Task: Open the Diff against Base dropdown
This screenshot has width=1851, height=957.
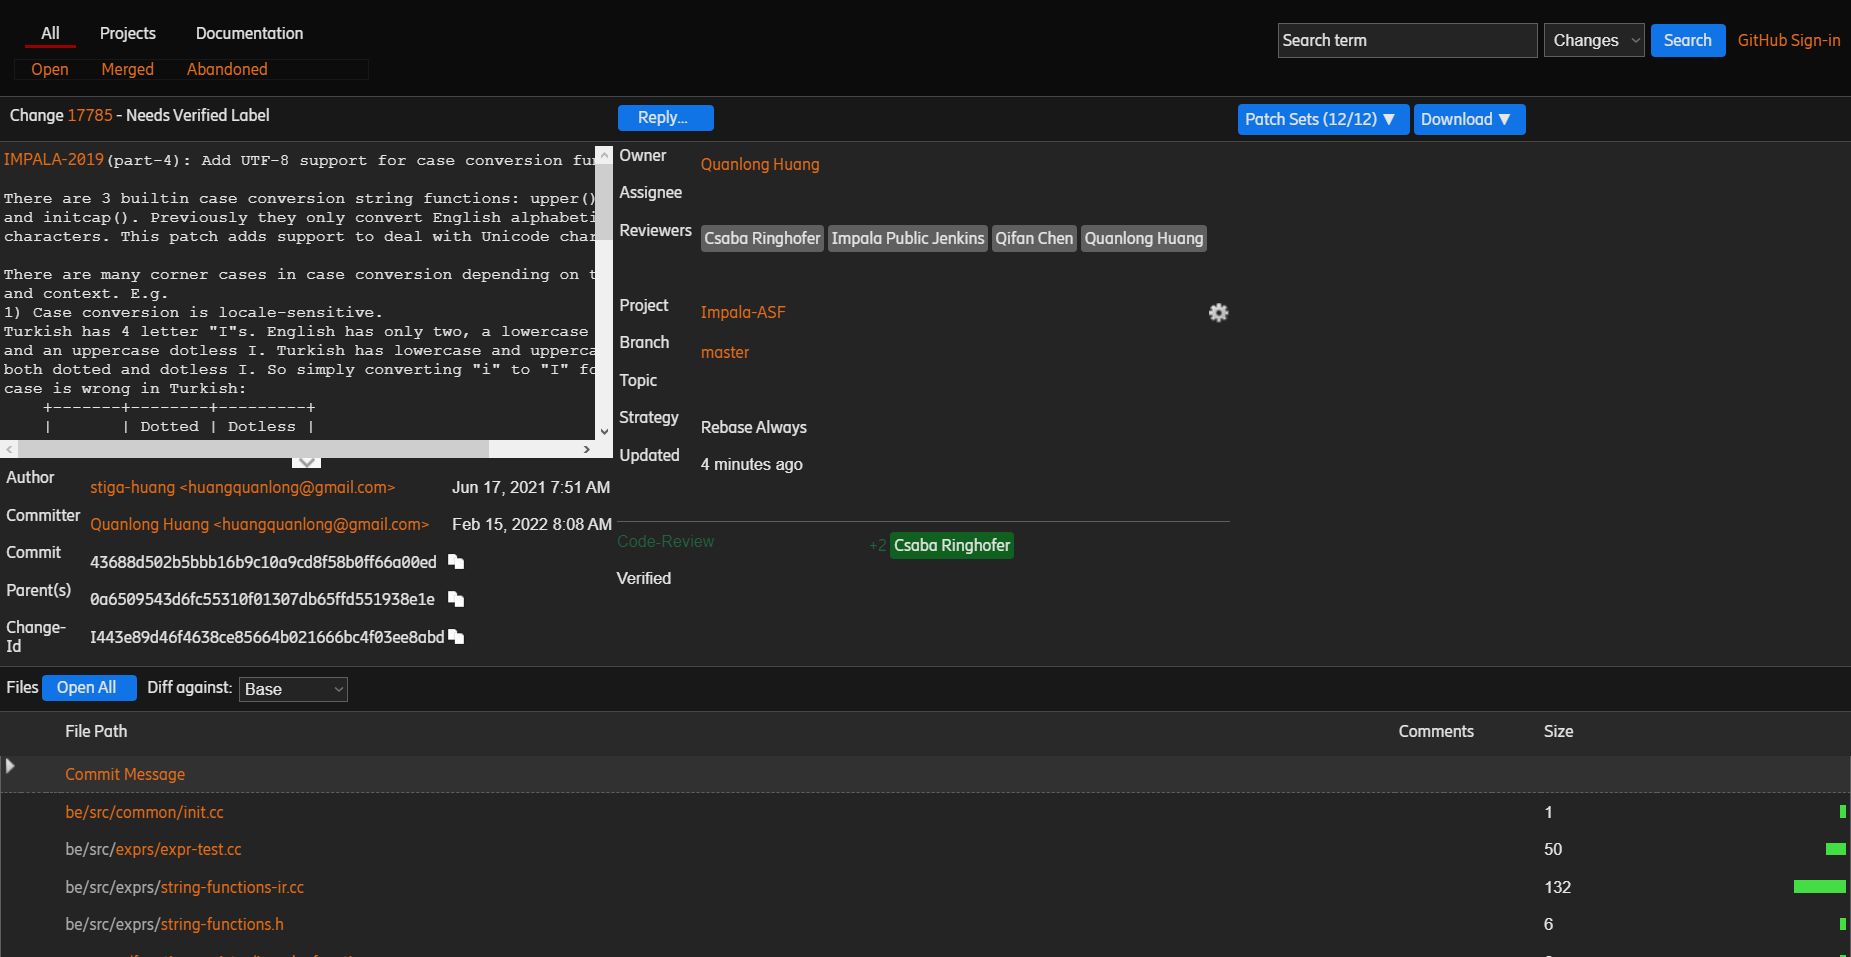Action: (x=293, y=689)
